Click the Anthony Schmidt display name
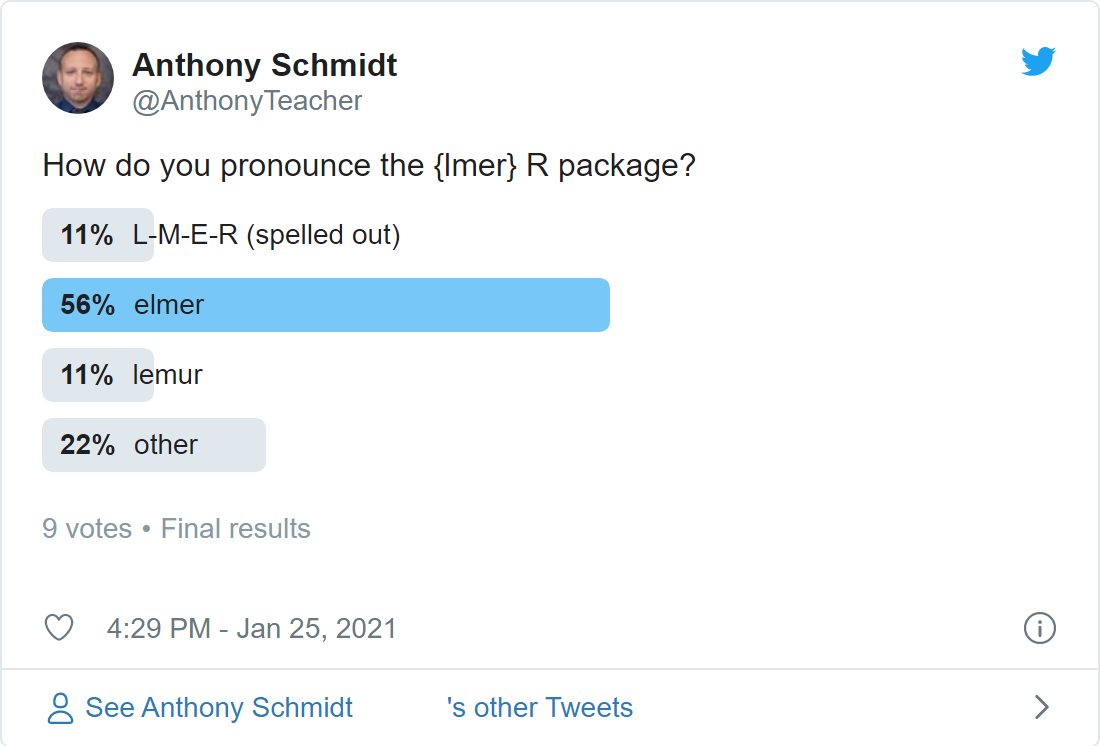Viewport: 1100px width, 746px height. pos(264,65)
